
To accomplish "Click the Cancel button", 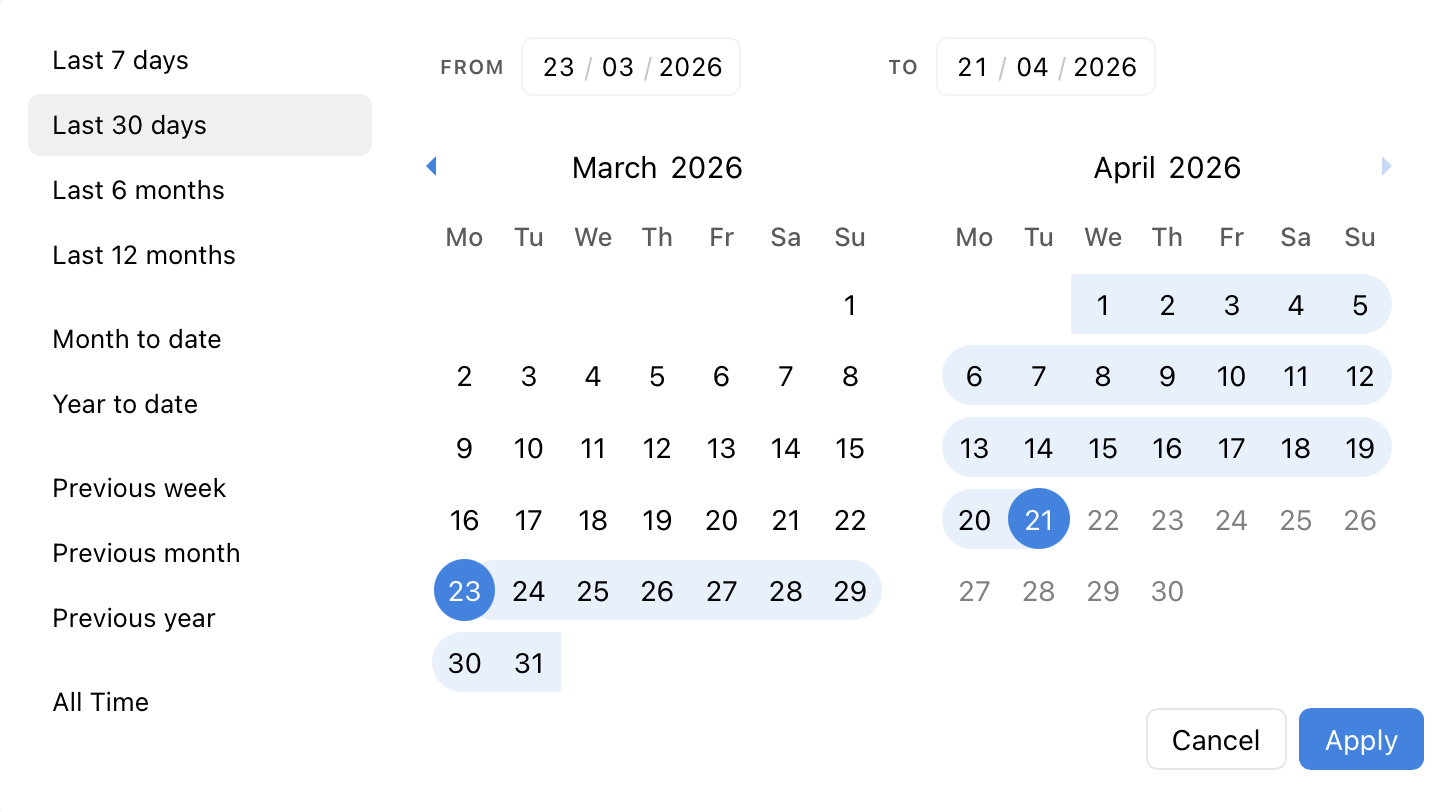I will [1216, 740].
